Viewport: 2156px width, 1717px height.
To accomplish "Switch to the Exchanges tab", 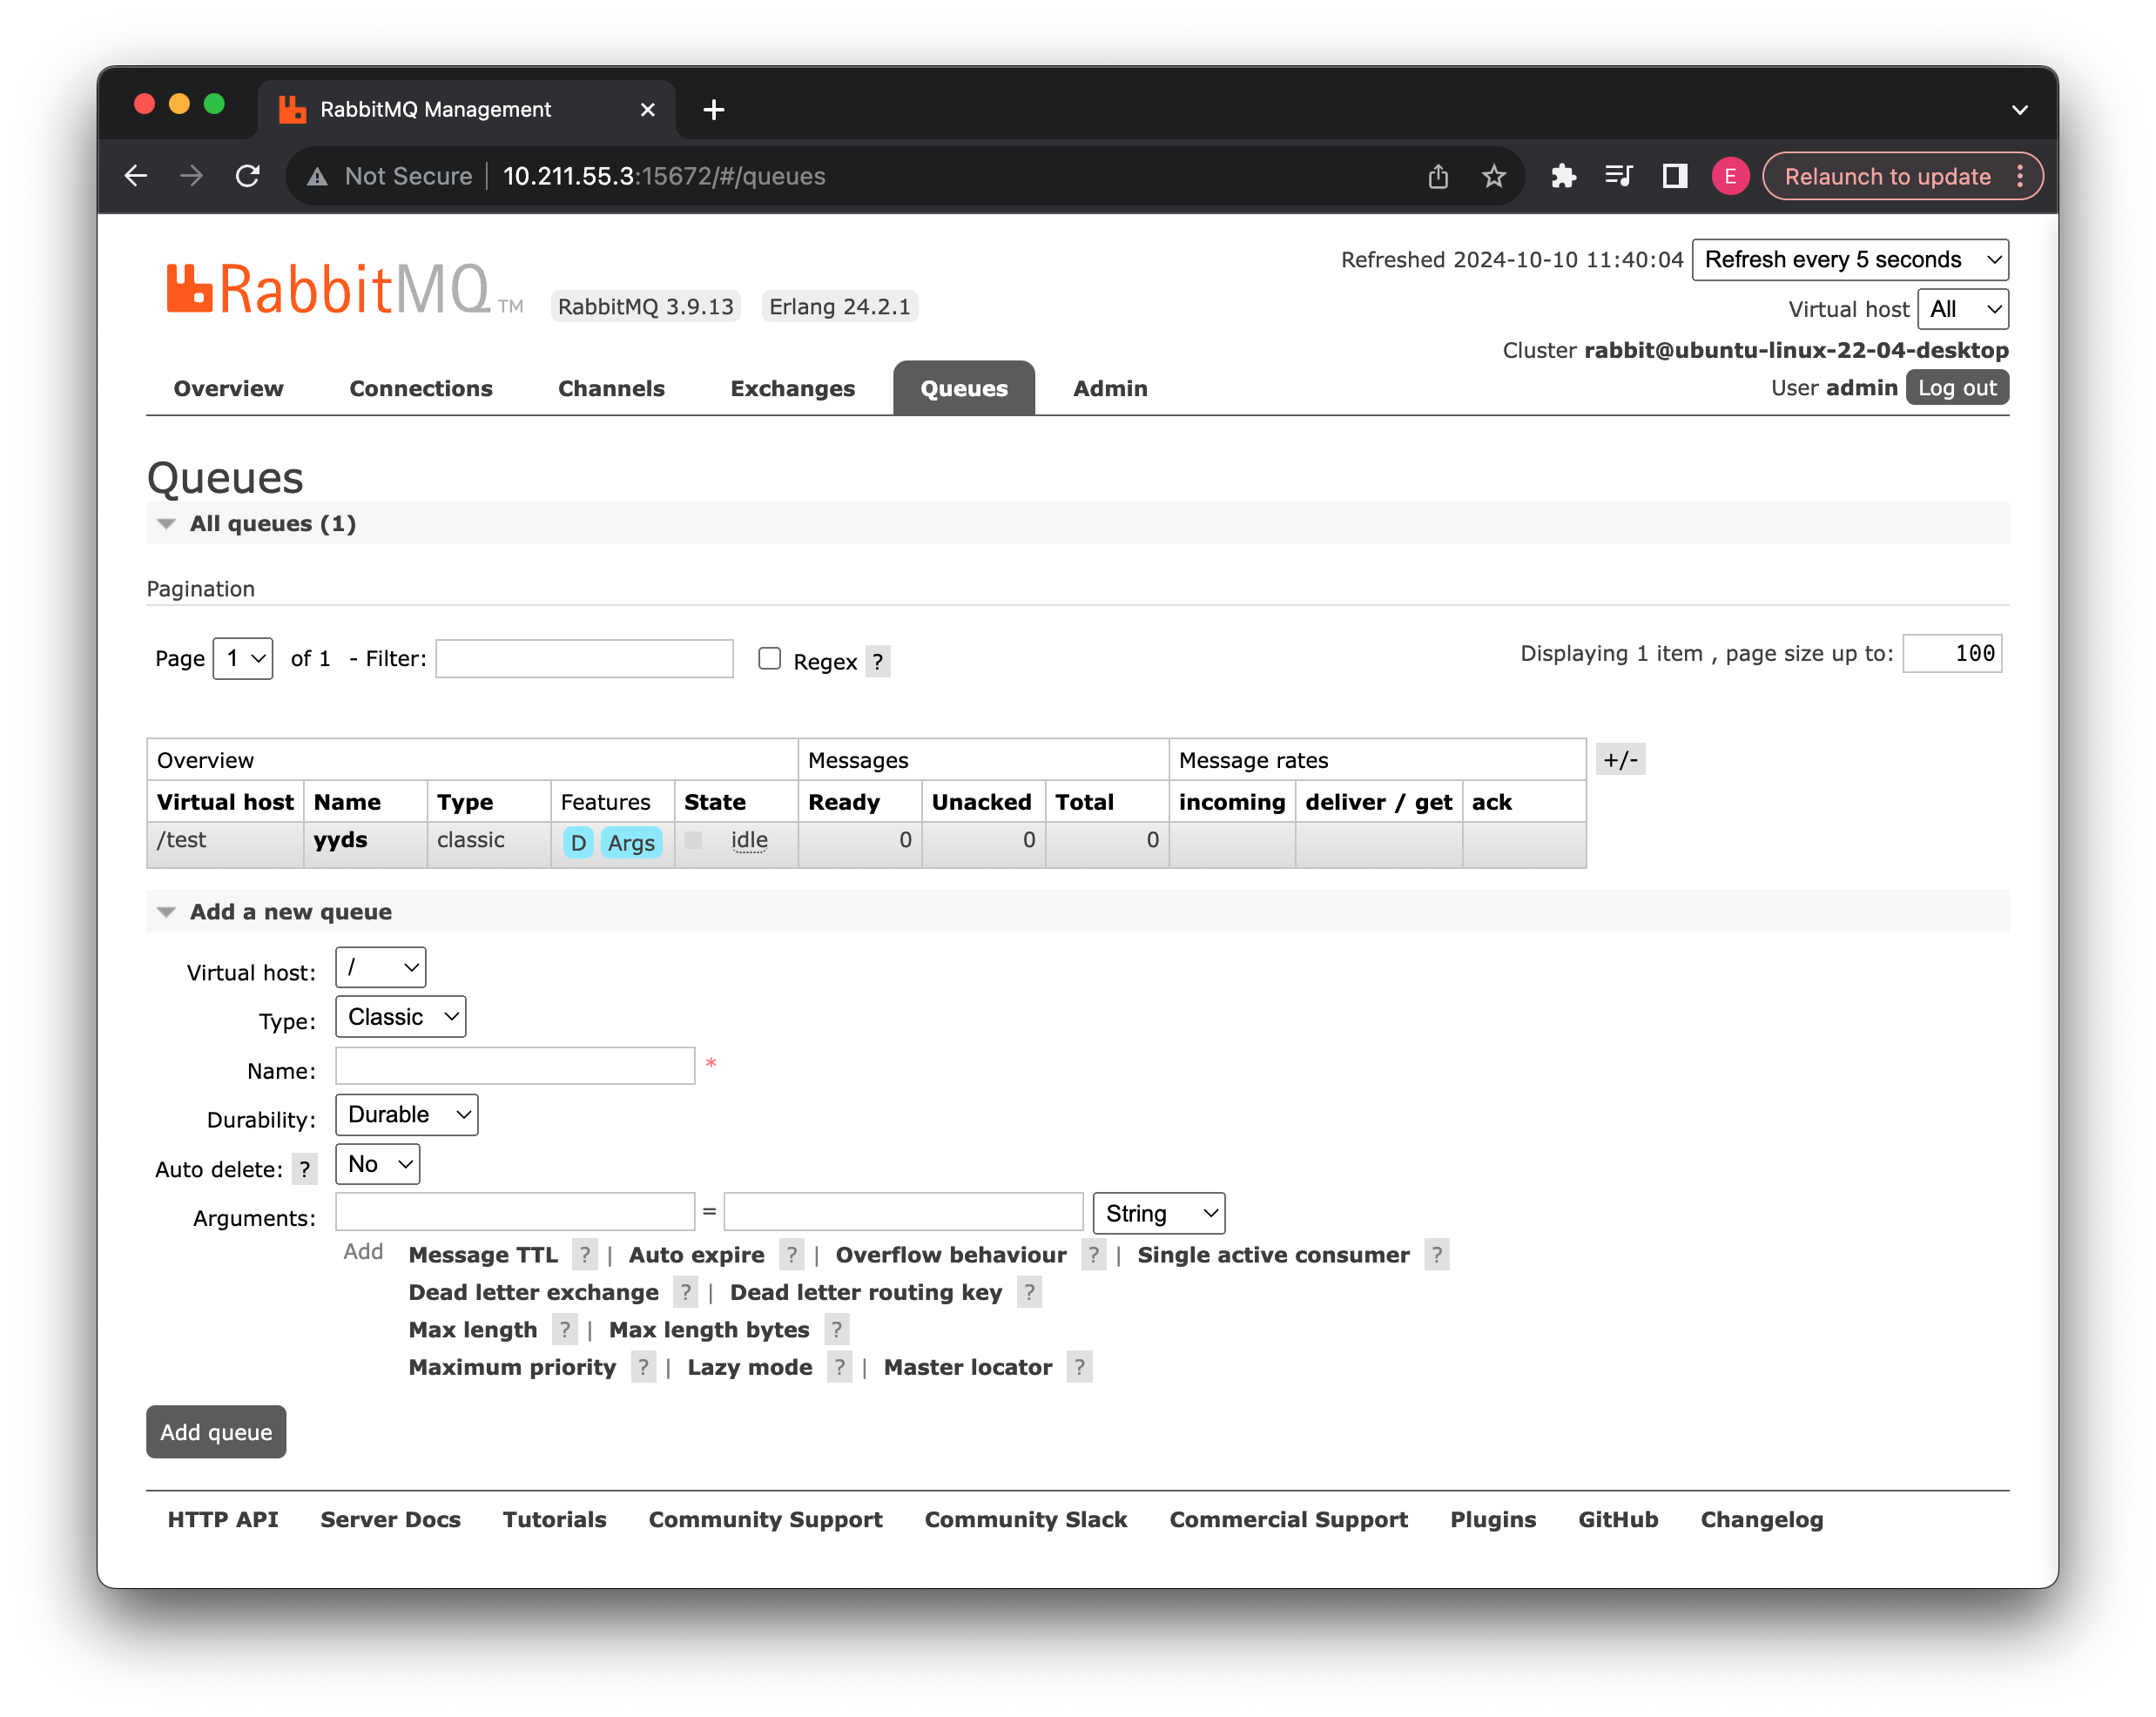I will coord(792,388).
